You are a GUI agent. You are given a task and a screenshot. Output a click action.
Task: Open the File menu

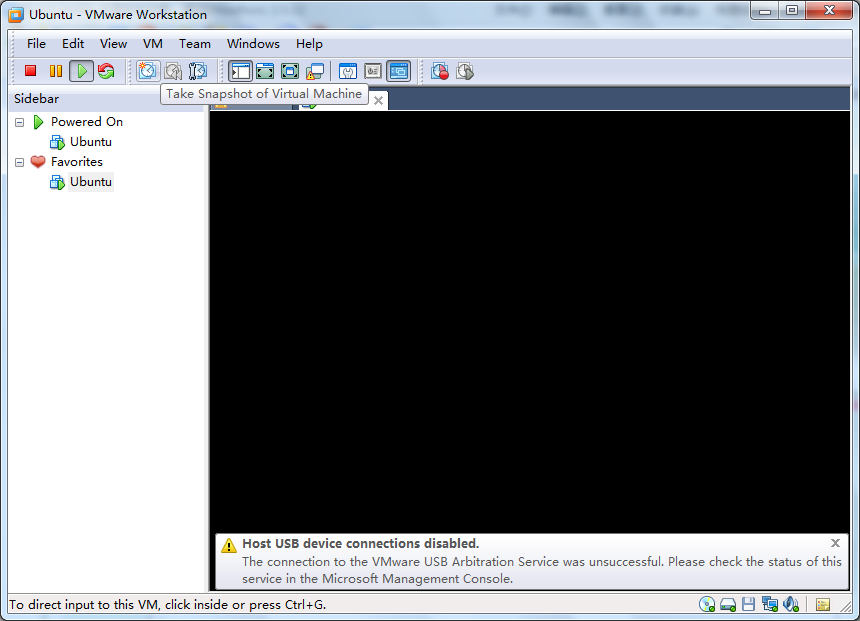point(36,44)
